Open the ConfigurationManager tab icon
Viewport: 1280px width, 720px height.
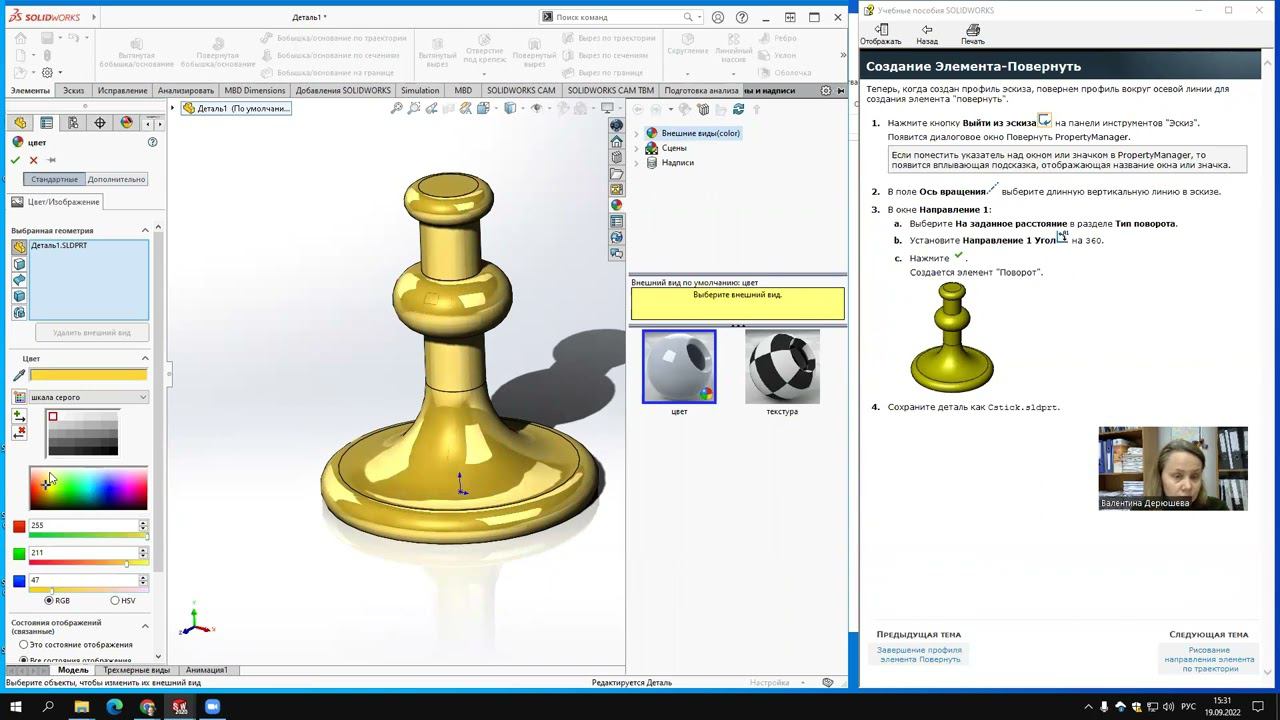(73, 123)
